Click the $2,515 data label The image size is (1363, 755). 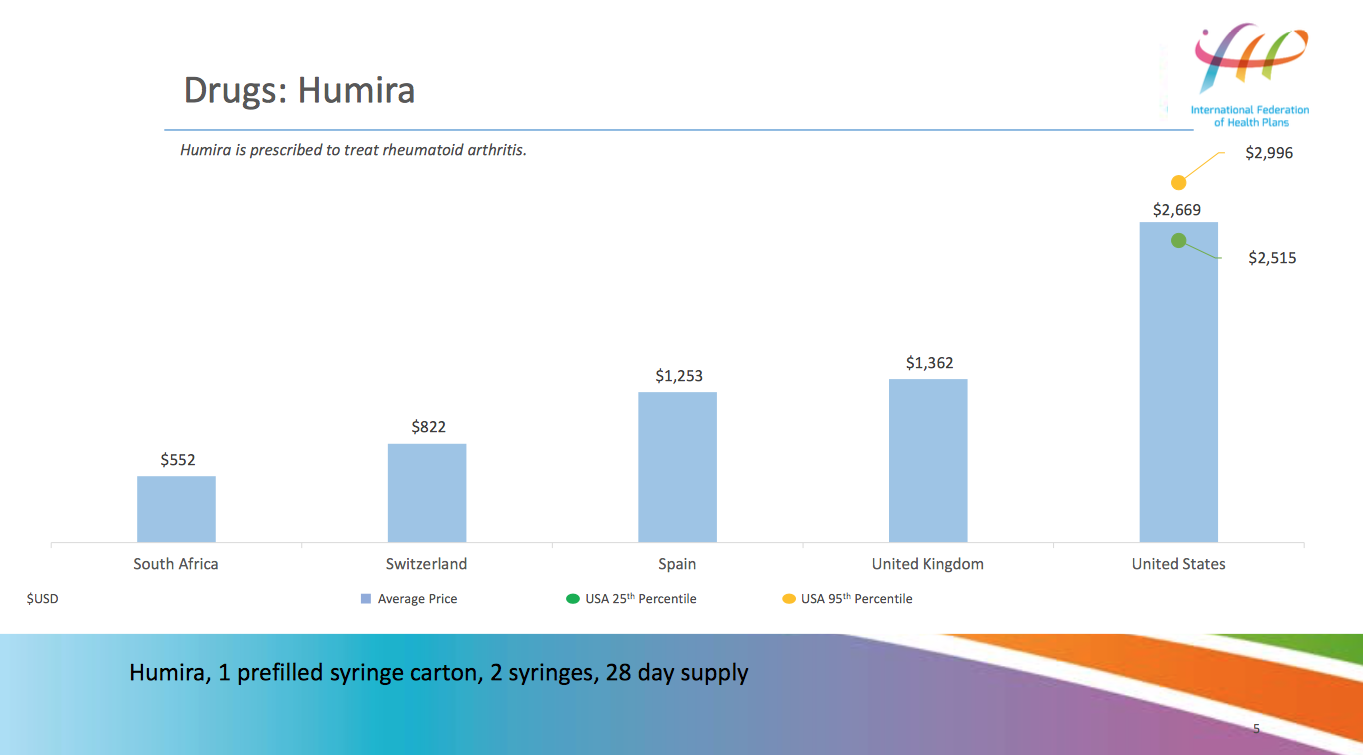1272,258
